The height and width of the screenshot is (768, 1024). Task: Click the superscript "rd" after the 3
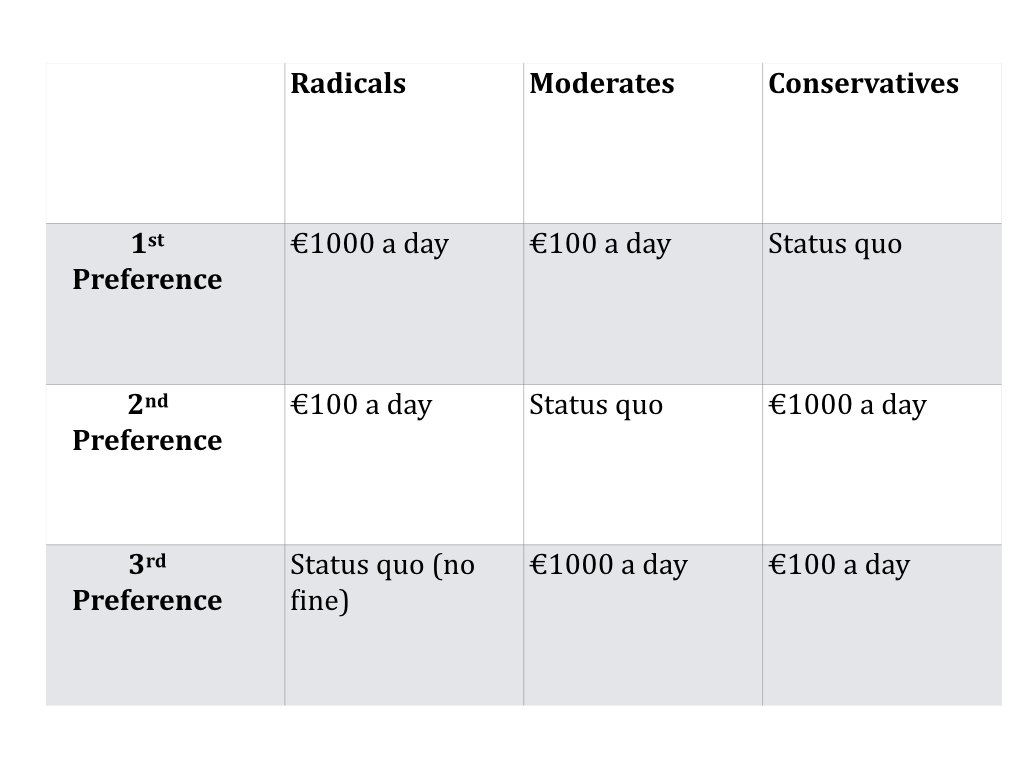[x=156, y=560]
